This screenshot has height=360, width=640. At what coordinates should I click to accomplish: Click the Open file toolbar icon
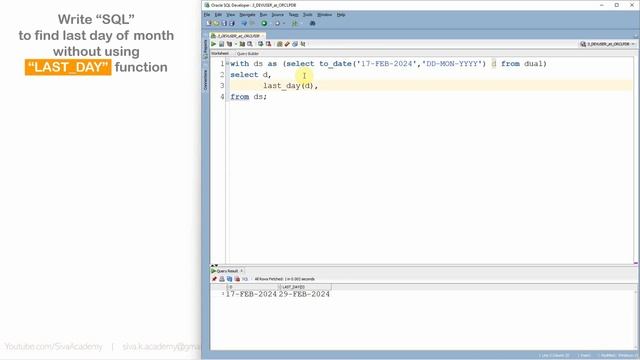point(216,23)
